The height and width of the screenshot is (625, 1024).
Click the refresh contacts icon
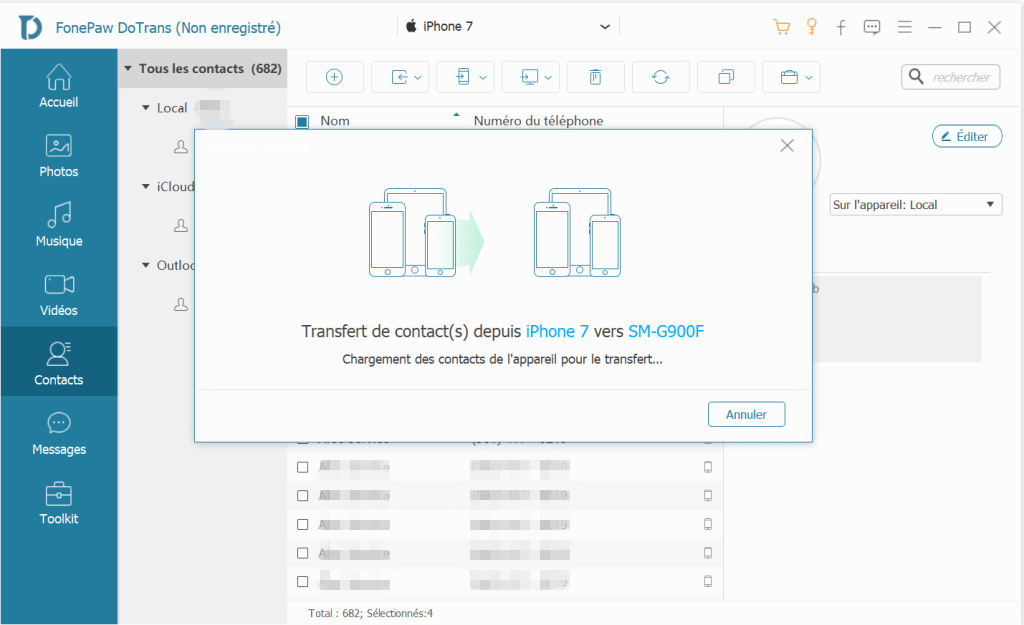(x=661, y=77)
